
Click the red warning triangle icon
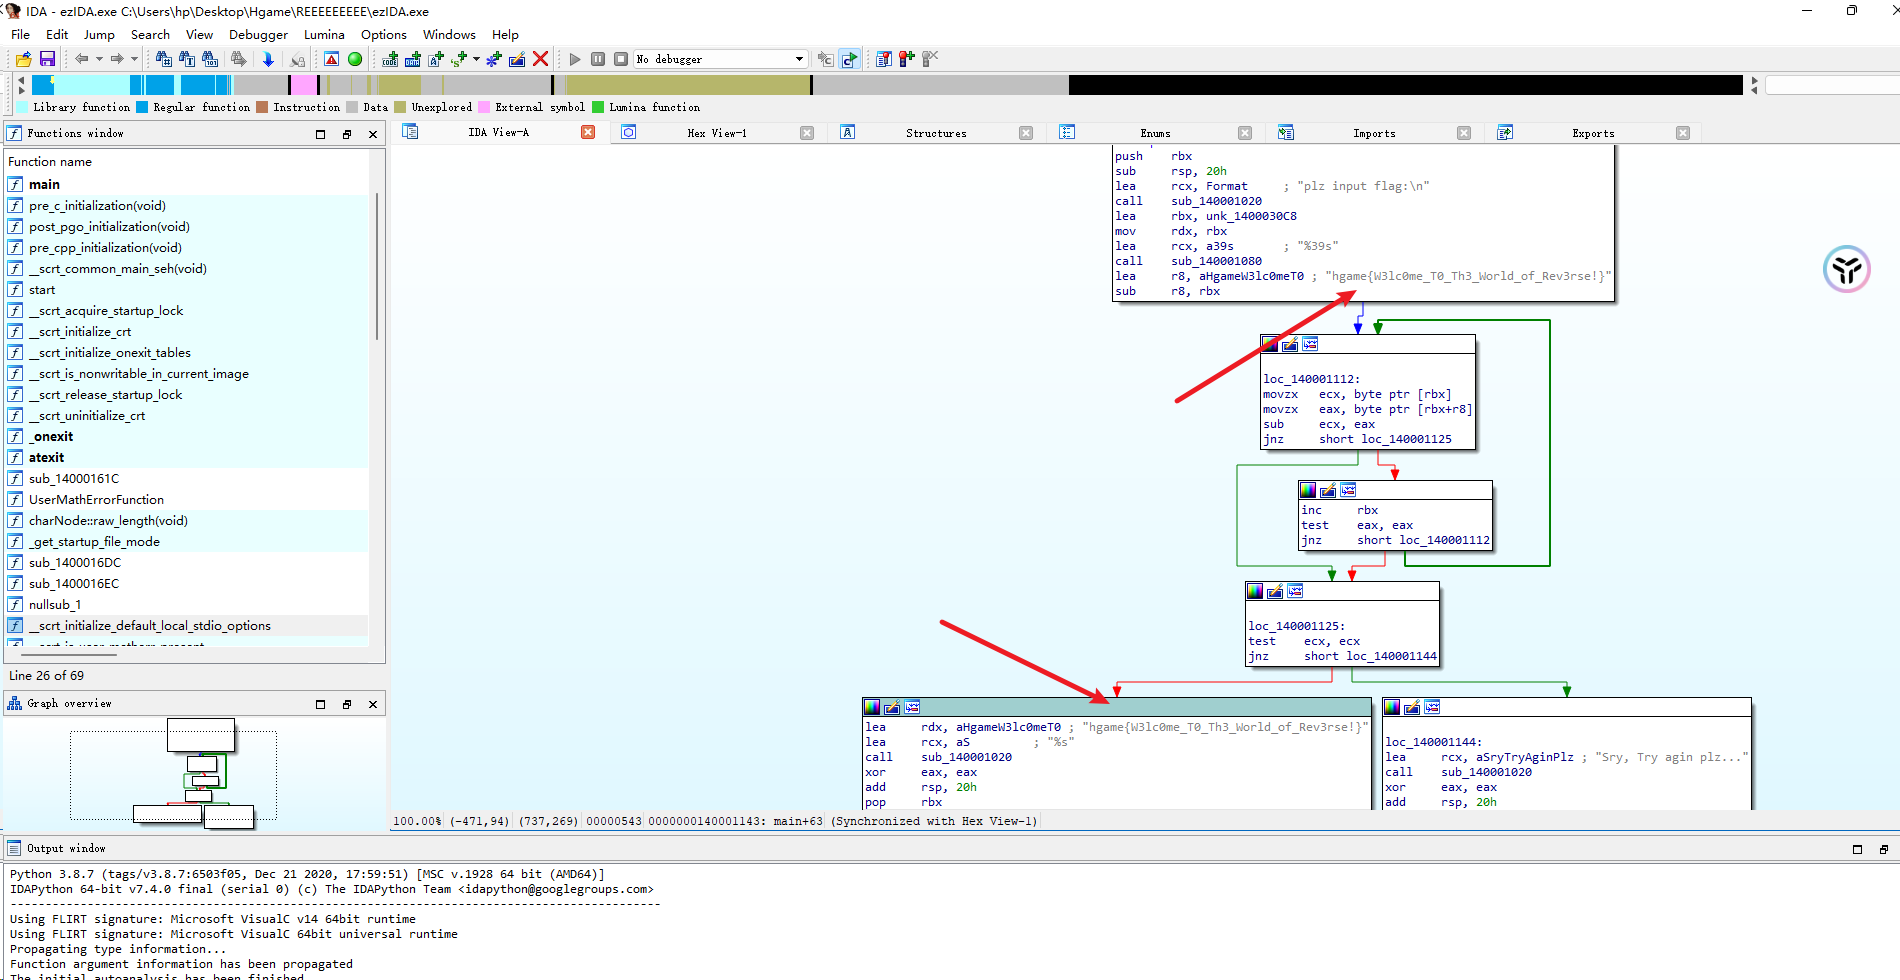point(332,59)
